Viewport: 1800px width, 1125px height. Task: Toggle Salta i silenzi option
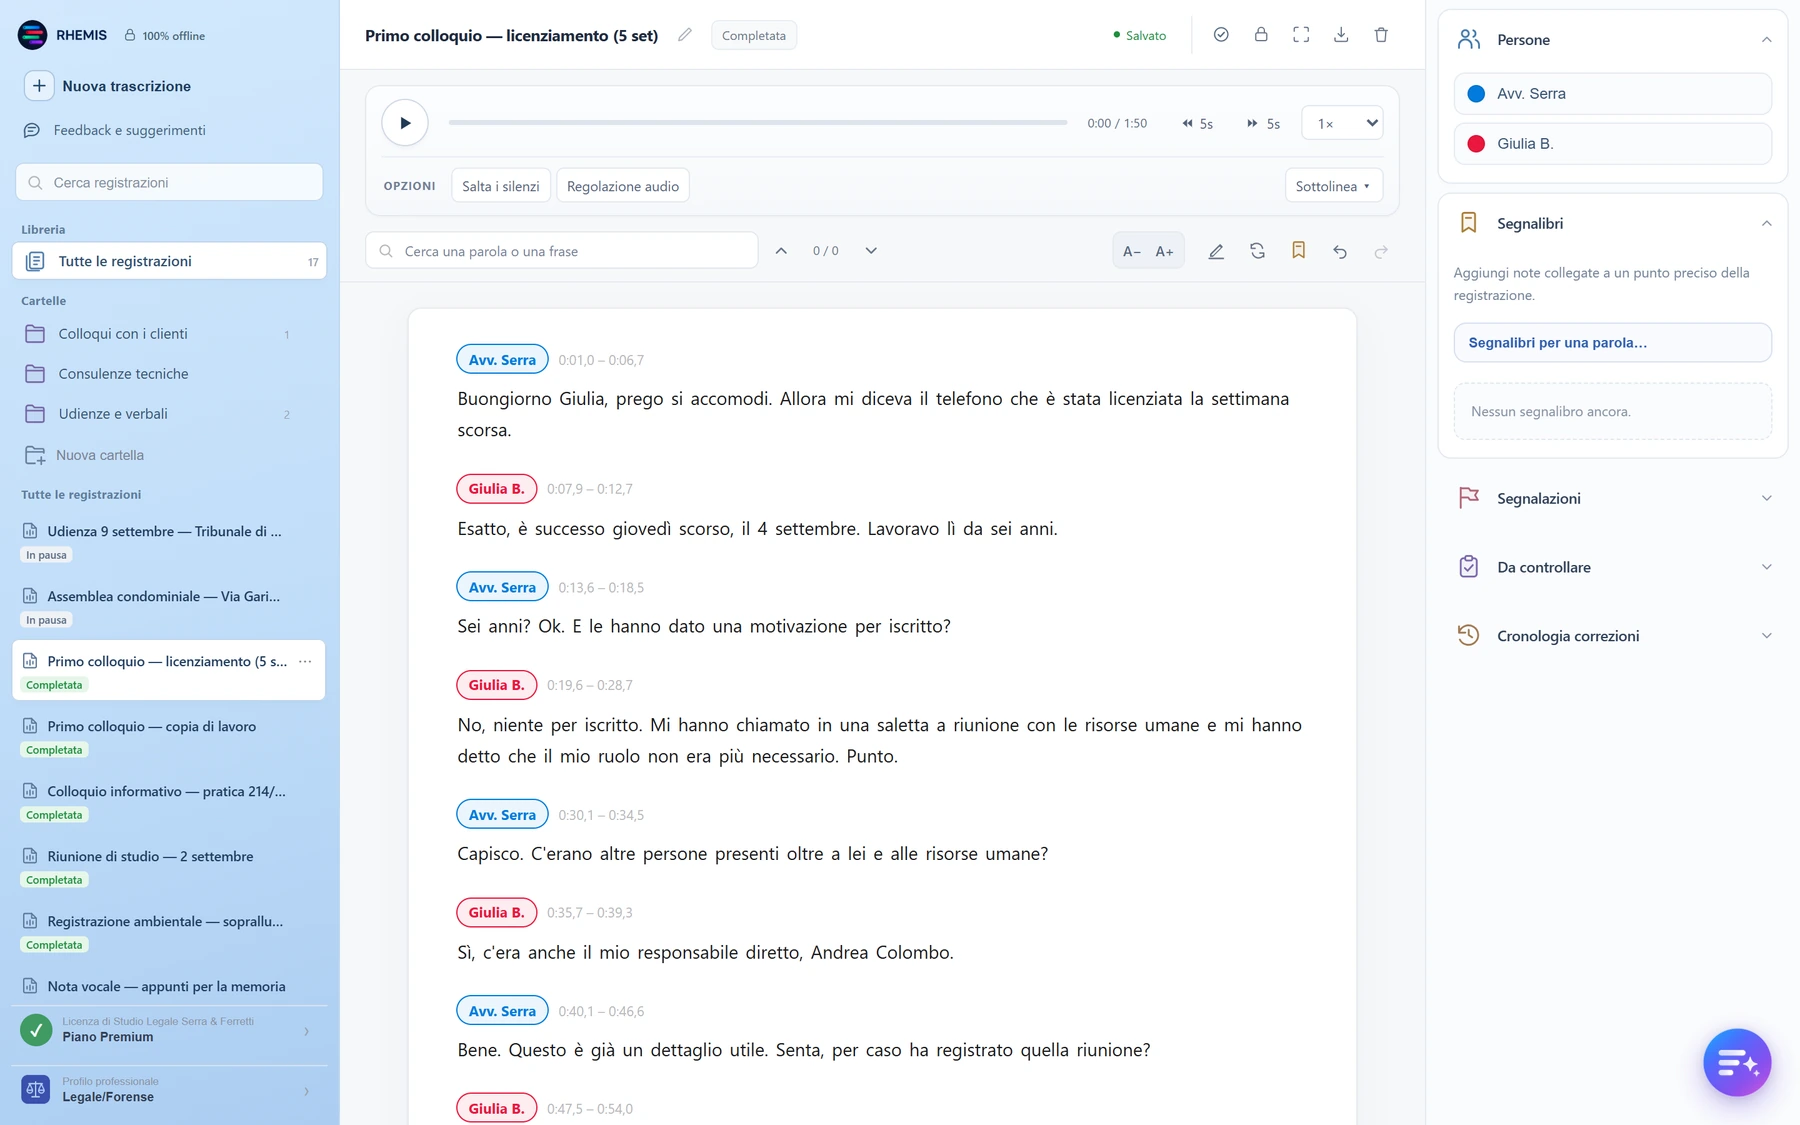[501, 186]
